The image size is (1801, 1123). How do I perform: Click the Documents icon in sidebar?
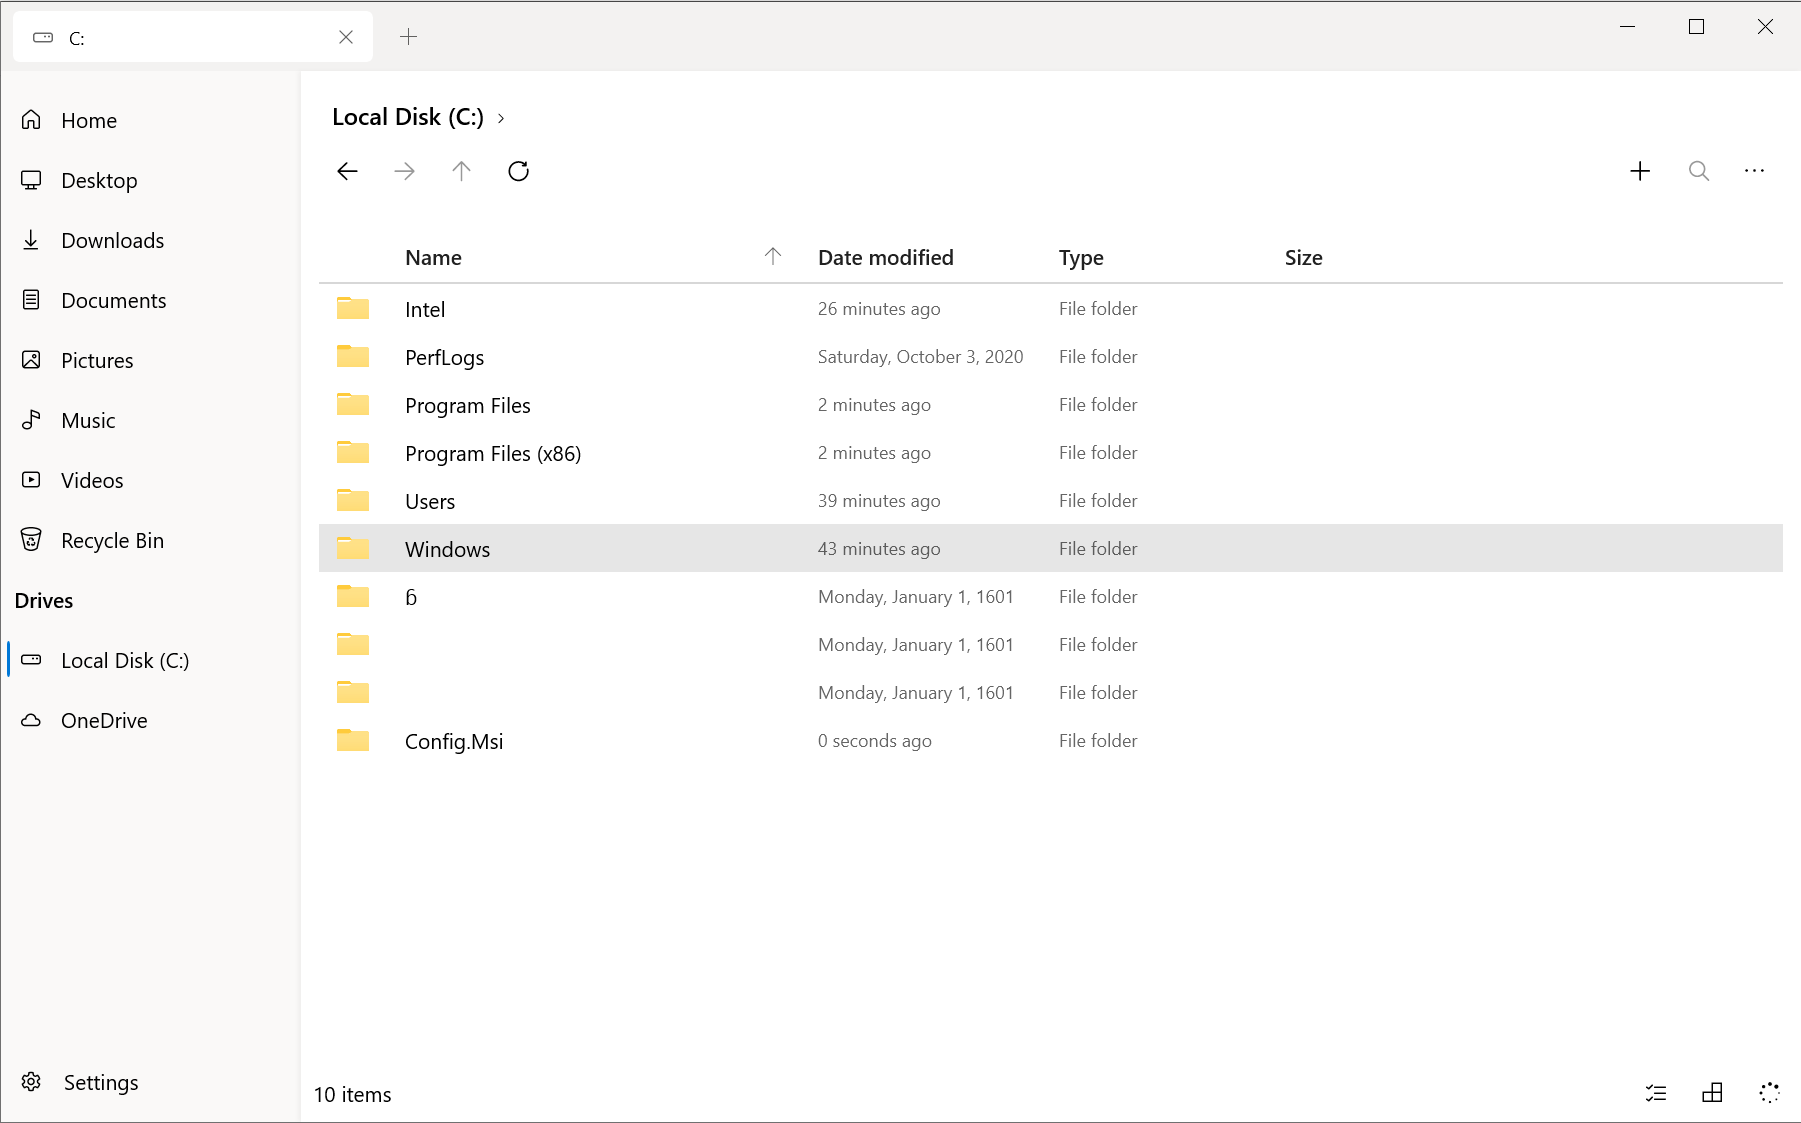pyautogui.click(x=31, y=300)
